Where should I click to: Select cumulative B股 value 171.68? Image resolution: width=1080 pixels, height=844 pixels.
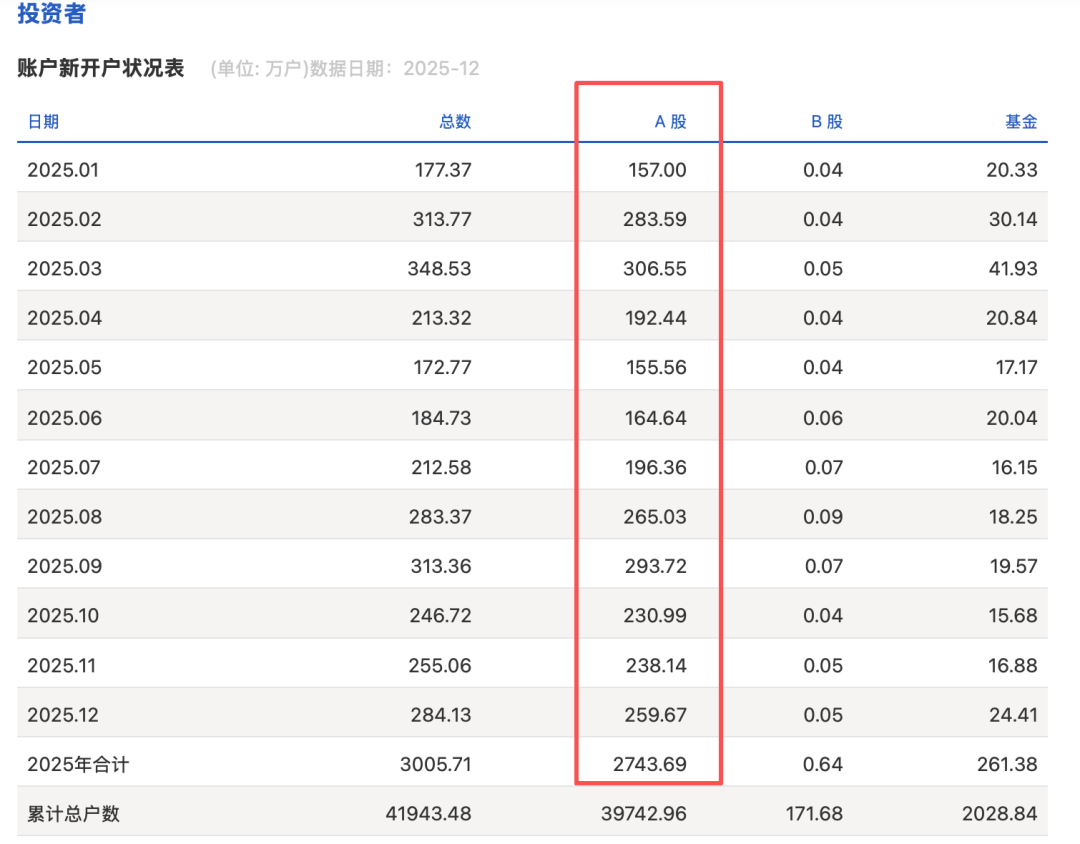click(814, 814)
